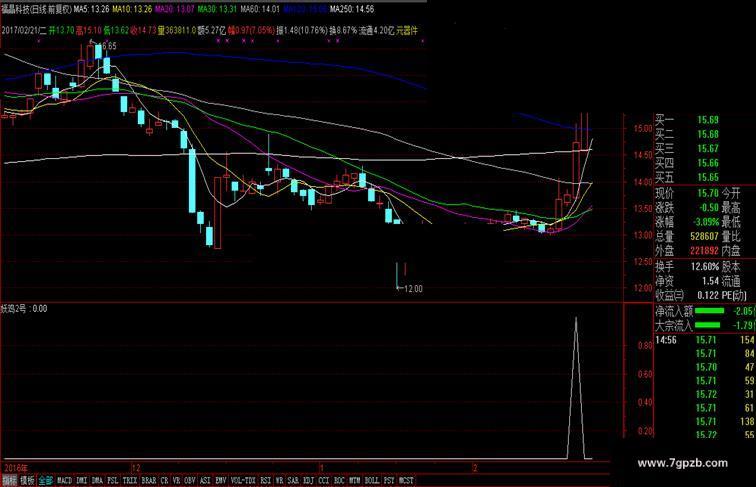This screenshot has width=756, height=487.
Task: Open the VR indicator tab
Action: coord(176,481)
